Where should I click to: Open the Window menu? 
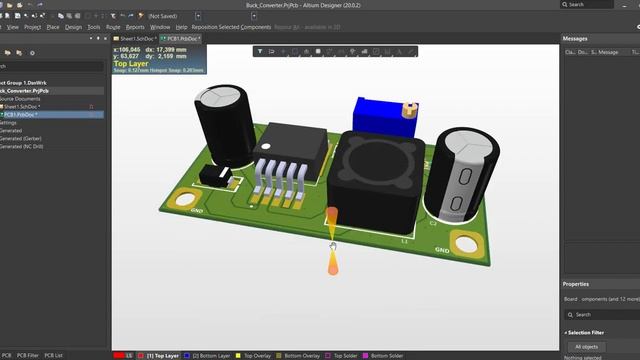coord(160,27)
